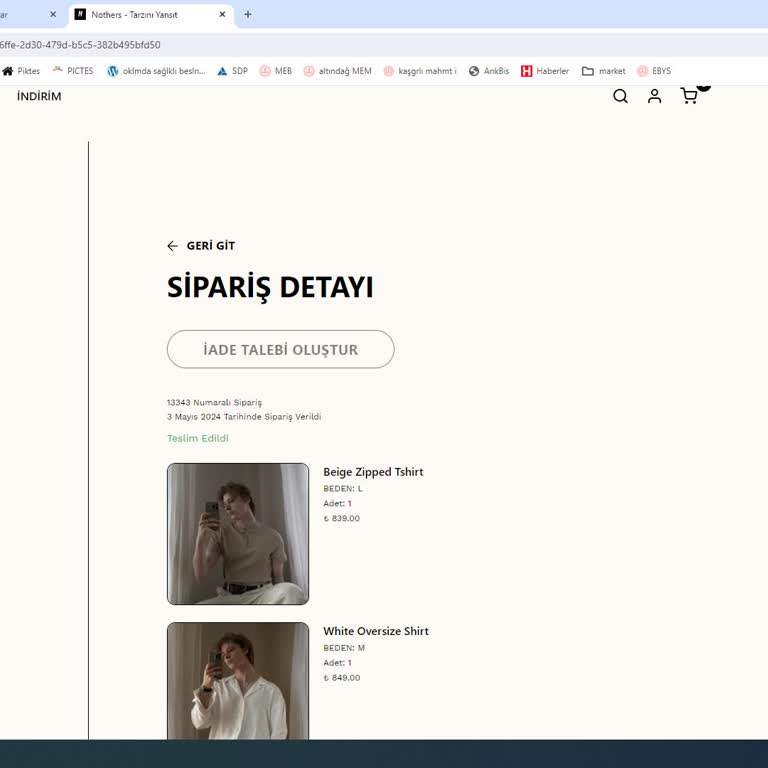Screen dimensions: 768x768
Task: Click the BEDEN: M size text
Action: point(344,648)
